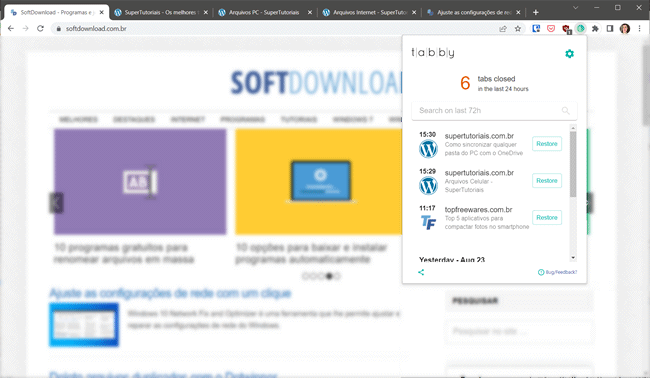
Task: Click the share page icon in address bar
Action: click(503, 29)
